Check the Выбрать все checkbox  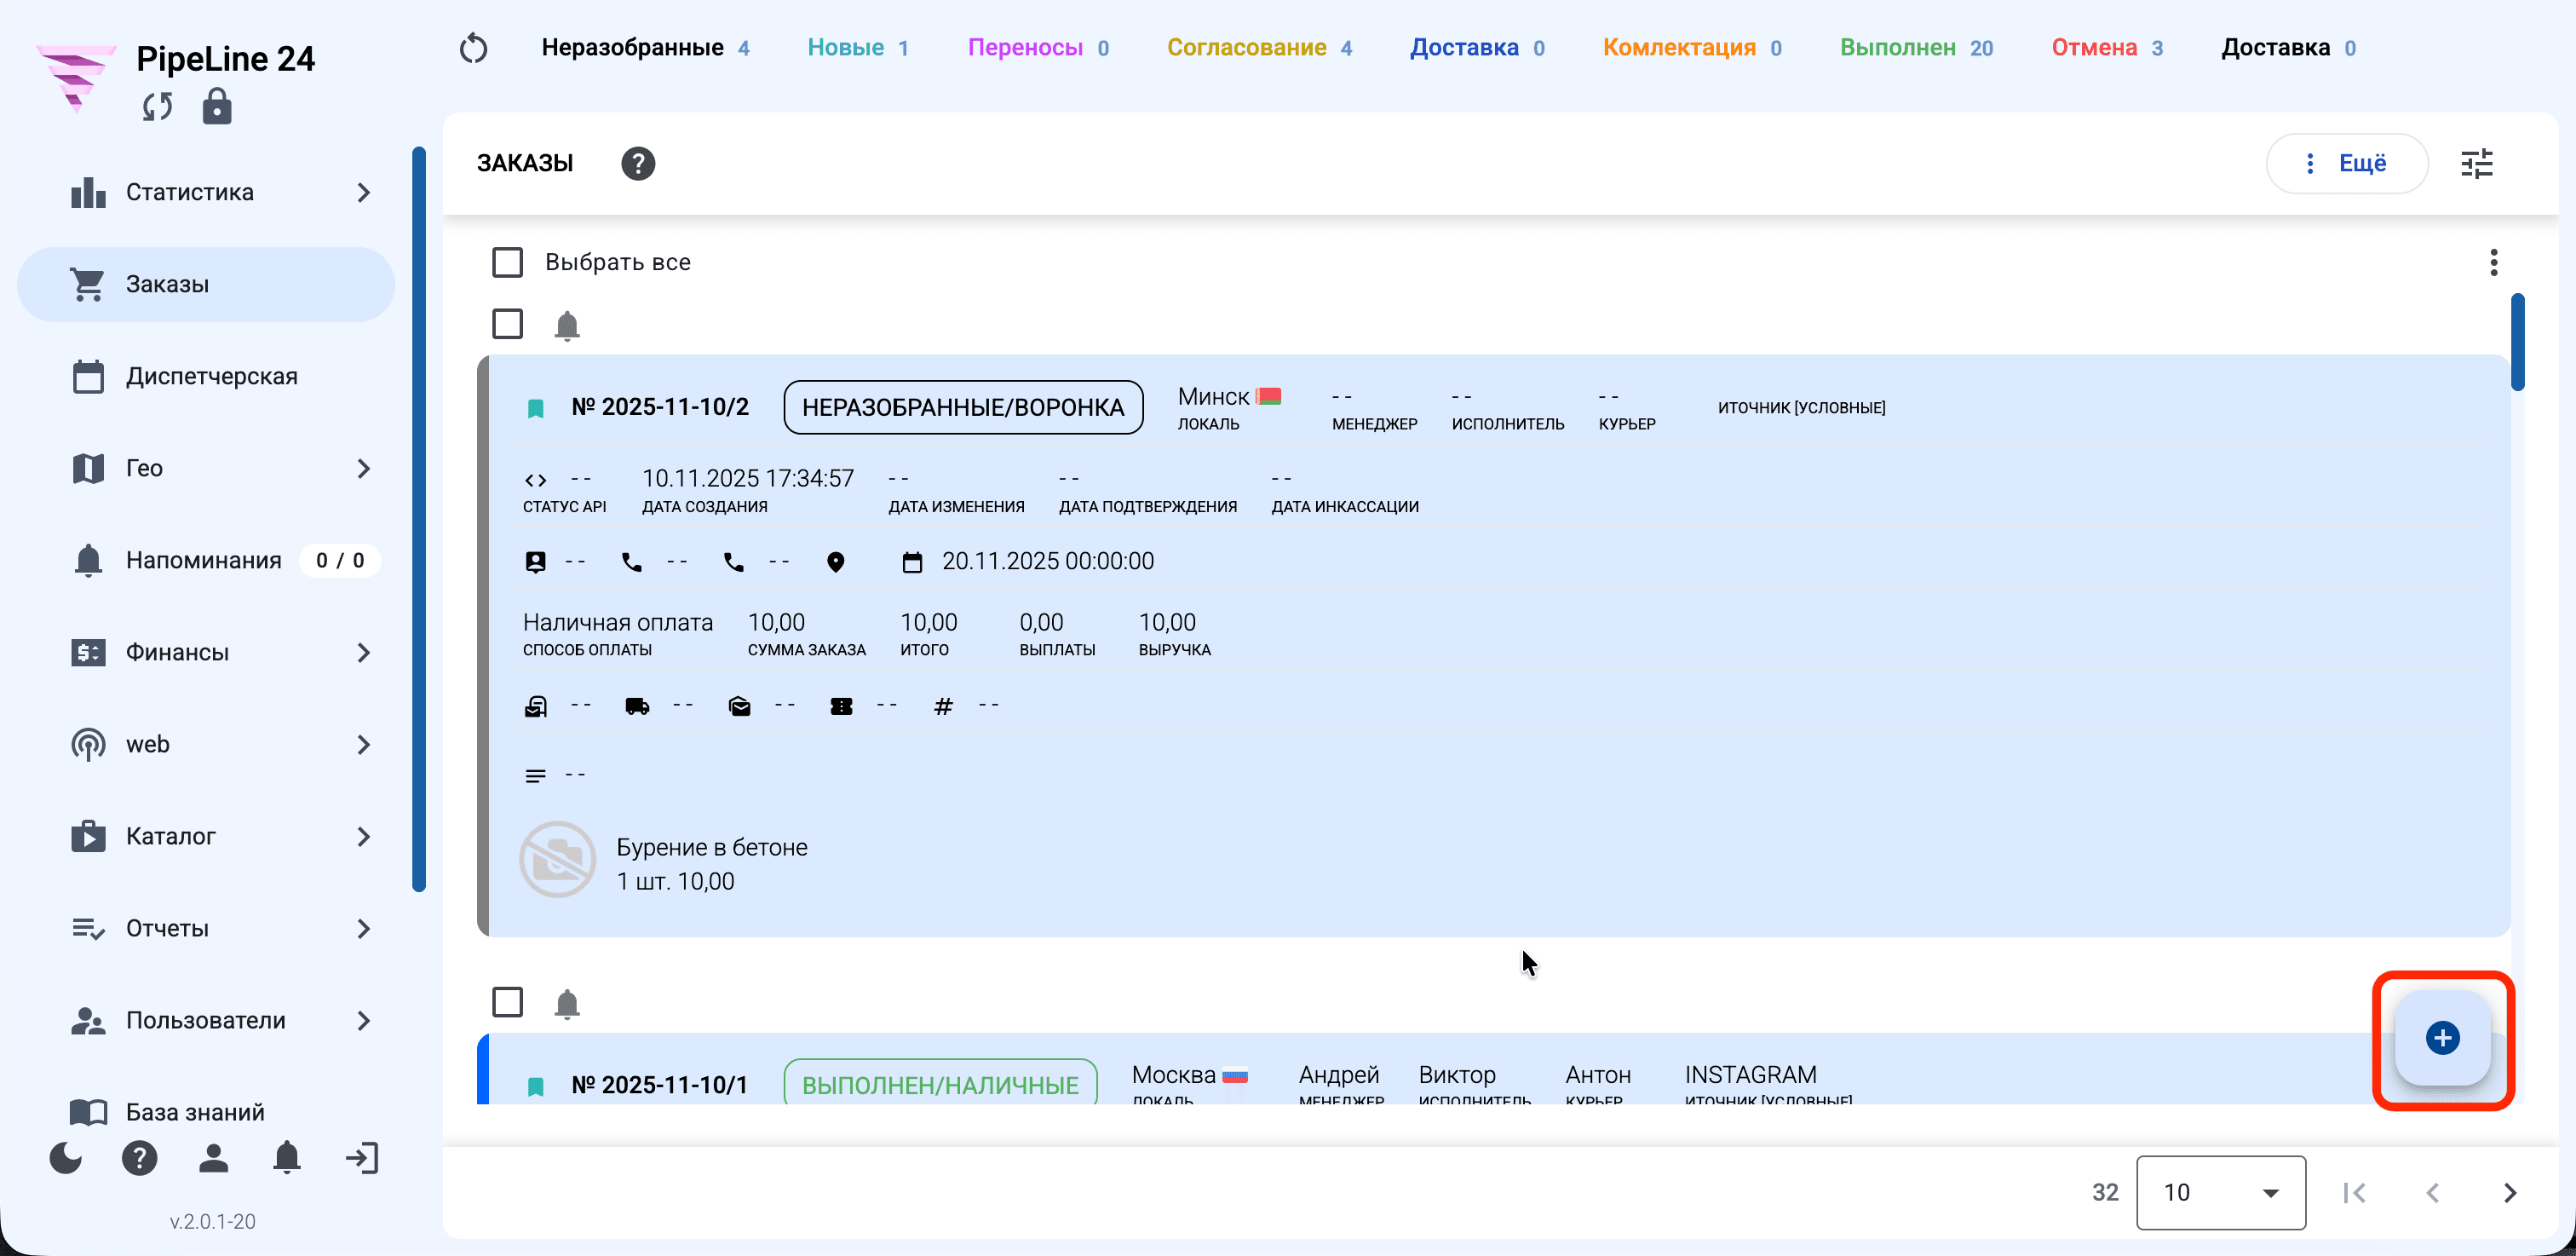pos(507,262)
